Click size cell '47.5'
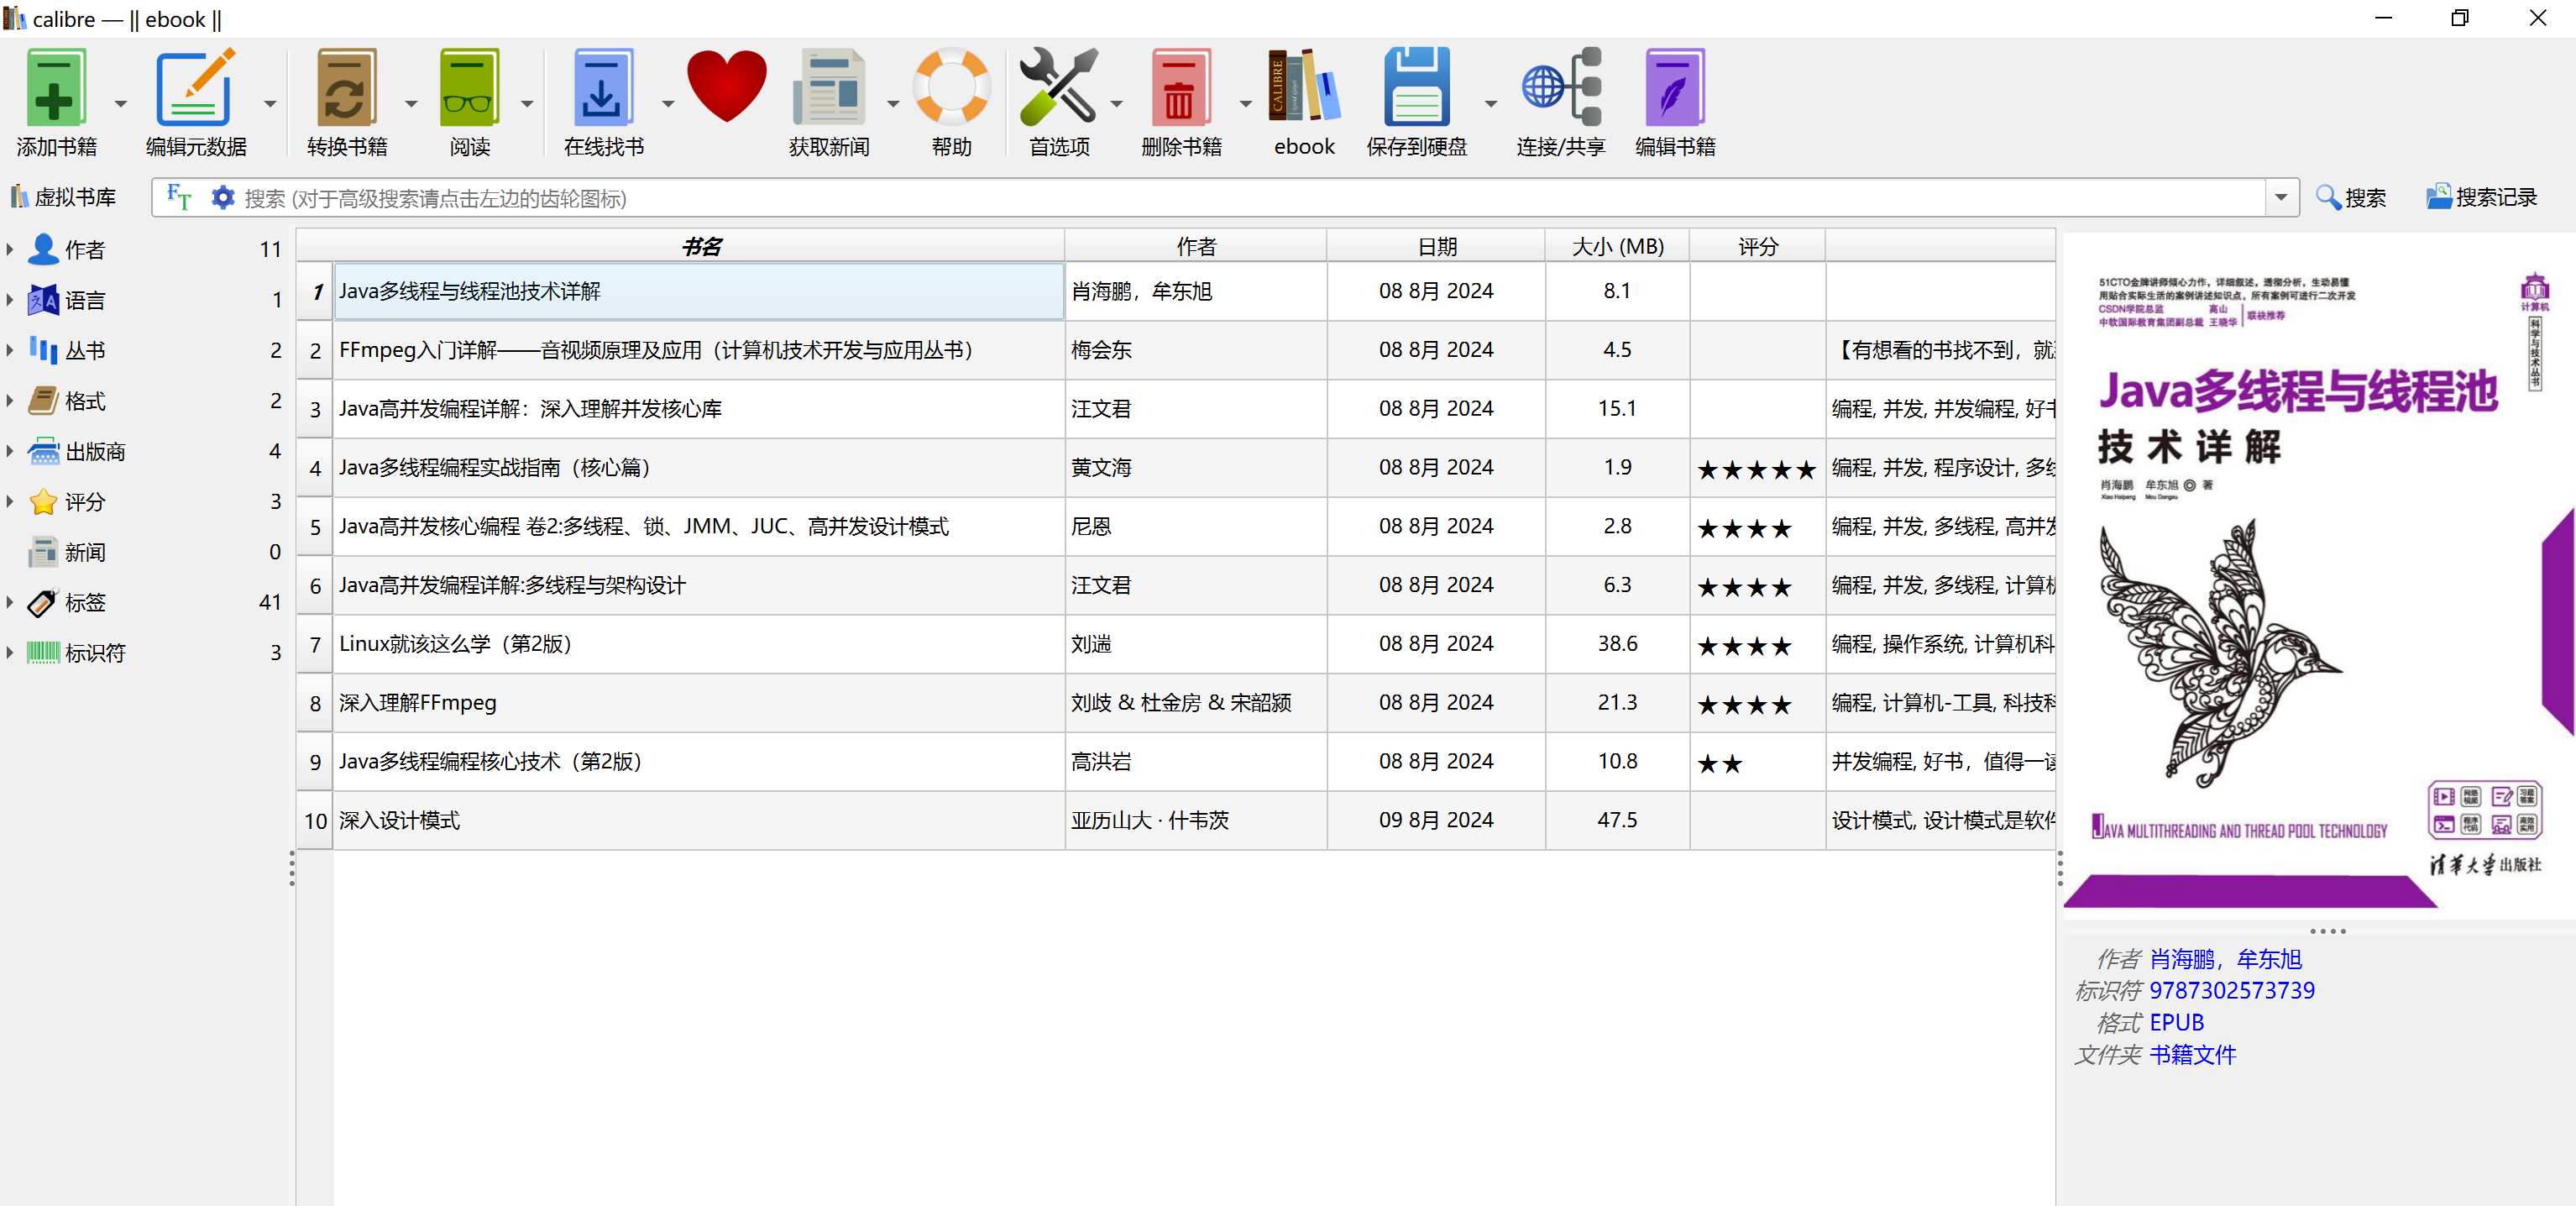 click(x=1617, y=820)
